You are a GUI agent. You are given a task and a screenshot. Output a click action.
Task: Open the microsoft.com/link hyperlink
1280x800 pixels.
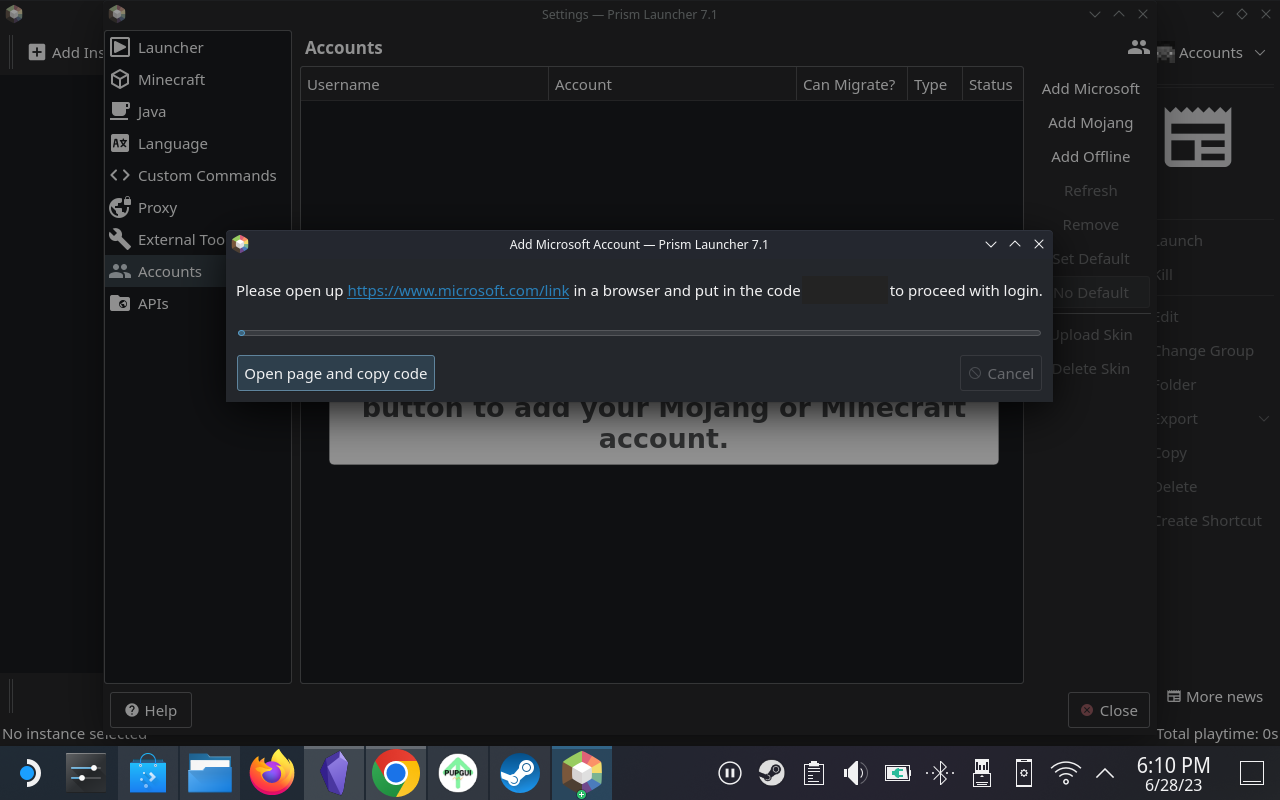pos(458,291)
